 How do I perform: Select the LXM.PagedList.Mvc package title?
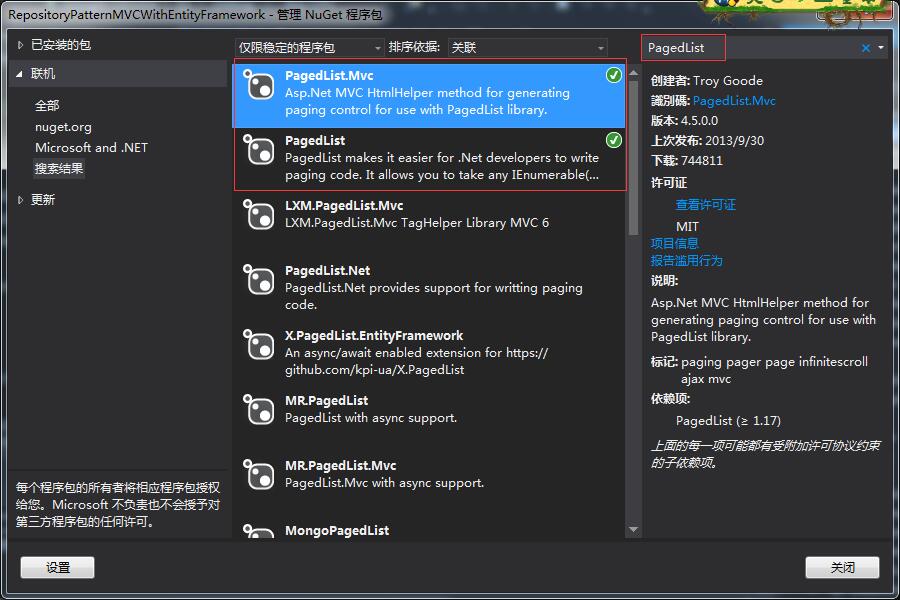[344, 206]
